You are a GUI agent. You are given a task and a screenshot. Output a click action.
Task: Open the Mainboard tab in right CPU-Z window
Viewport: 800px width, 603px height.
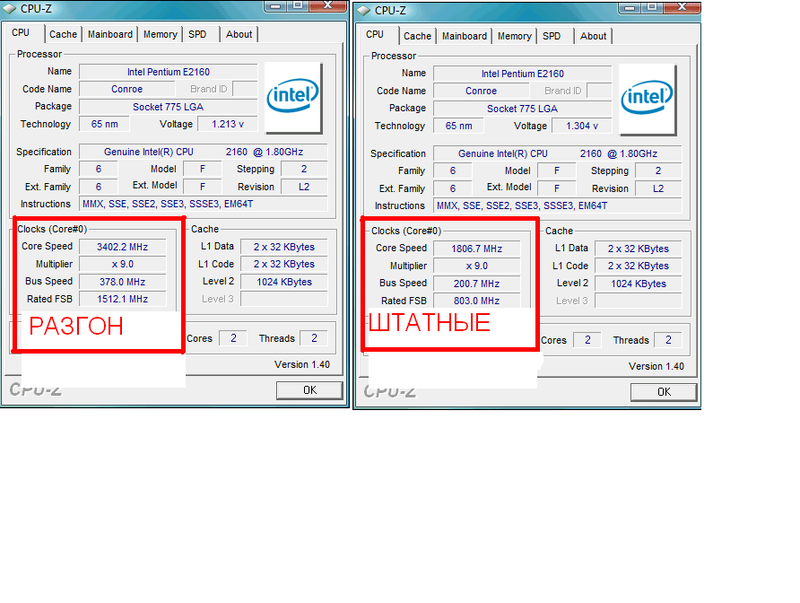tap(464, 36)
